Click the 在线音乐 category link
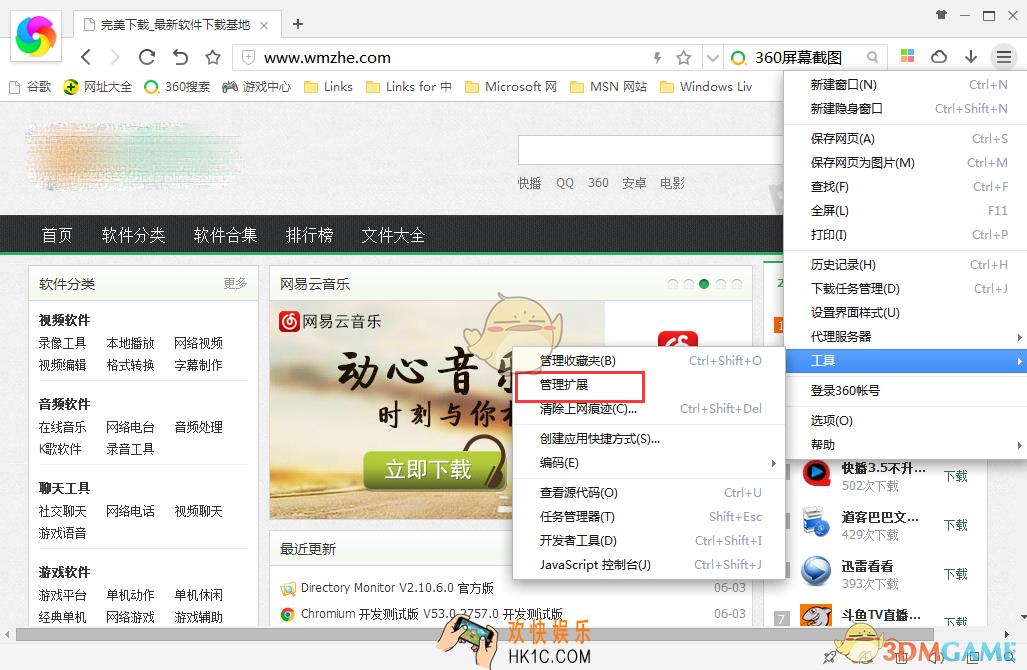This screenshot has height=670, width=1027. [62, 427]
